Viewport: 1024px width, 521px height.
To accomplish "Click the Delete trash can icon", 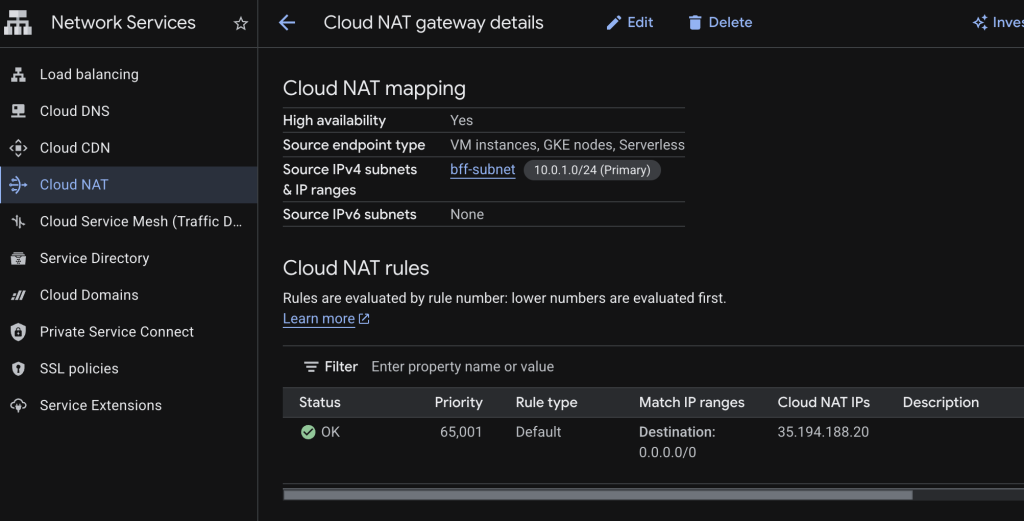I will coord(695,23).
